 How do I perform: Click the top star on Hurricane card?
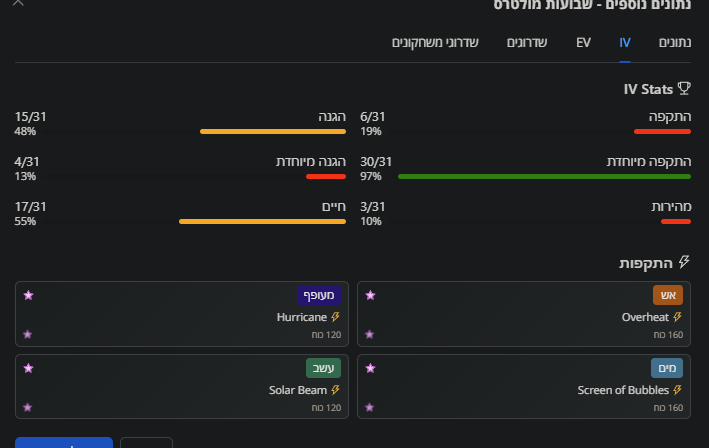coord(28,295)
